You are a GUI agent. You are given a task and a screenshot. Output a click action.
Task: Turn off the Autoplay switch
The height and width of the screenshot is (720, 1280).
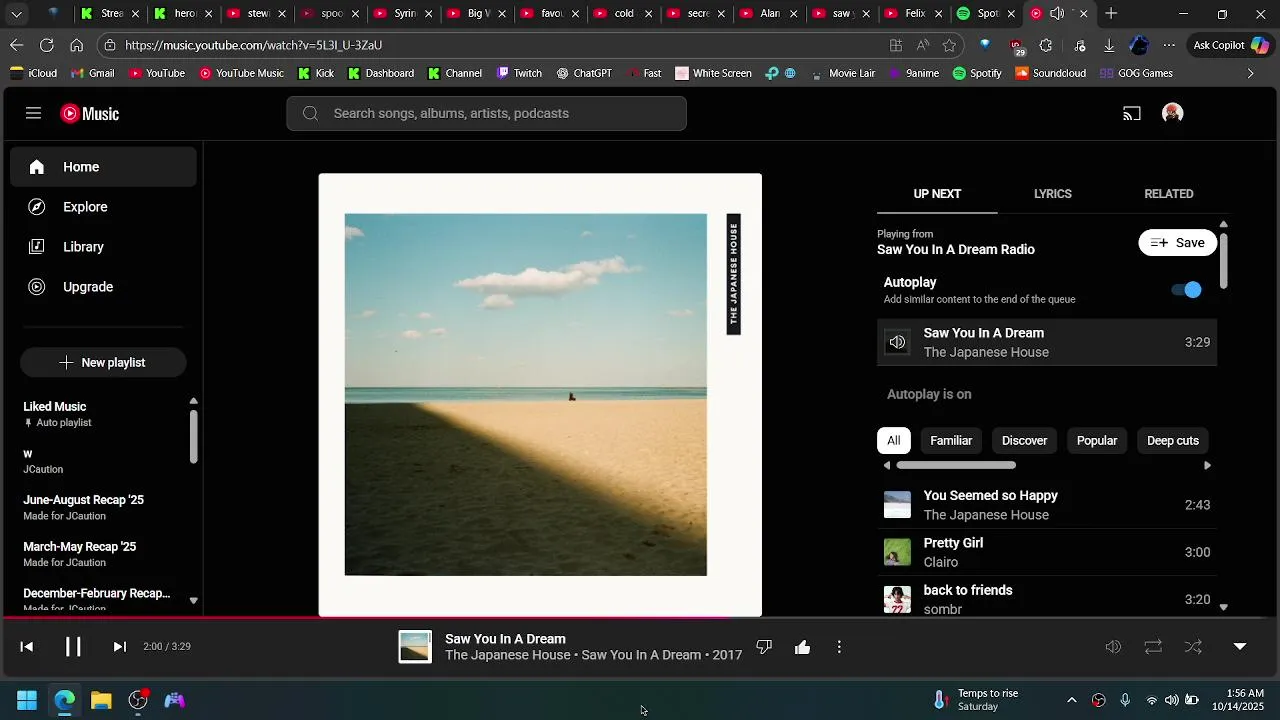tap(1187, 290)
